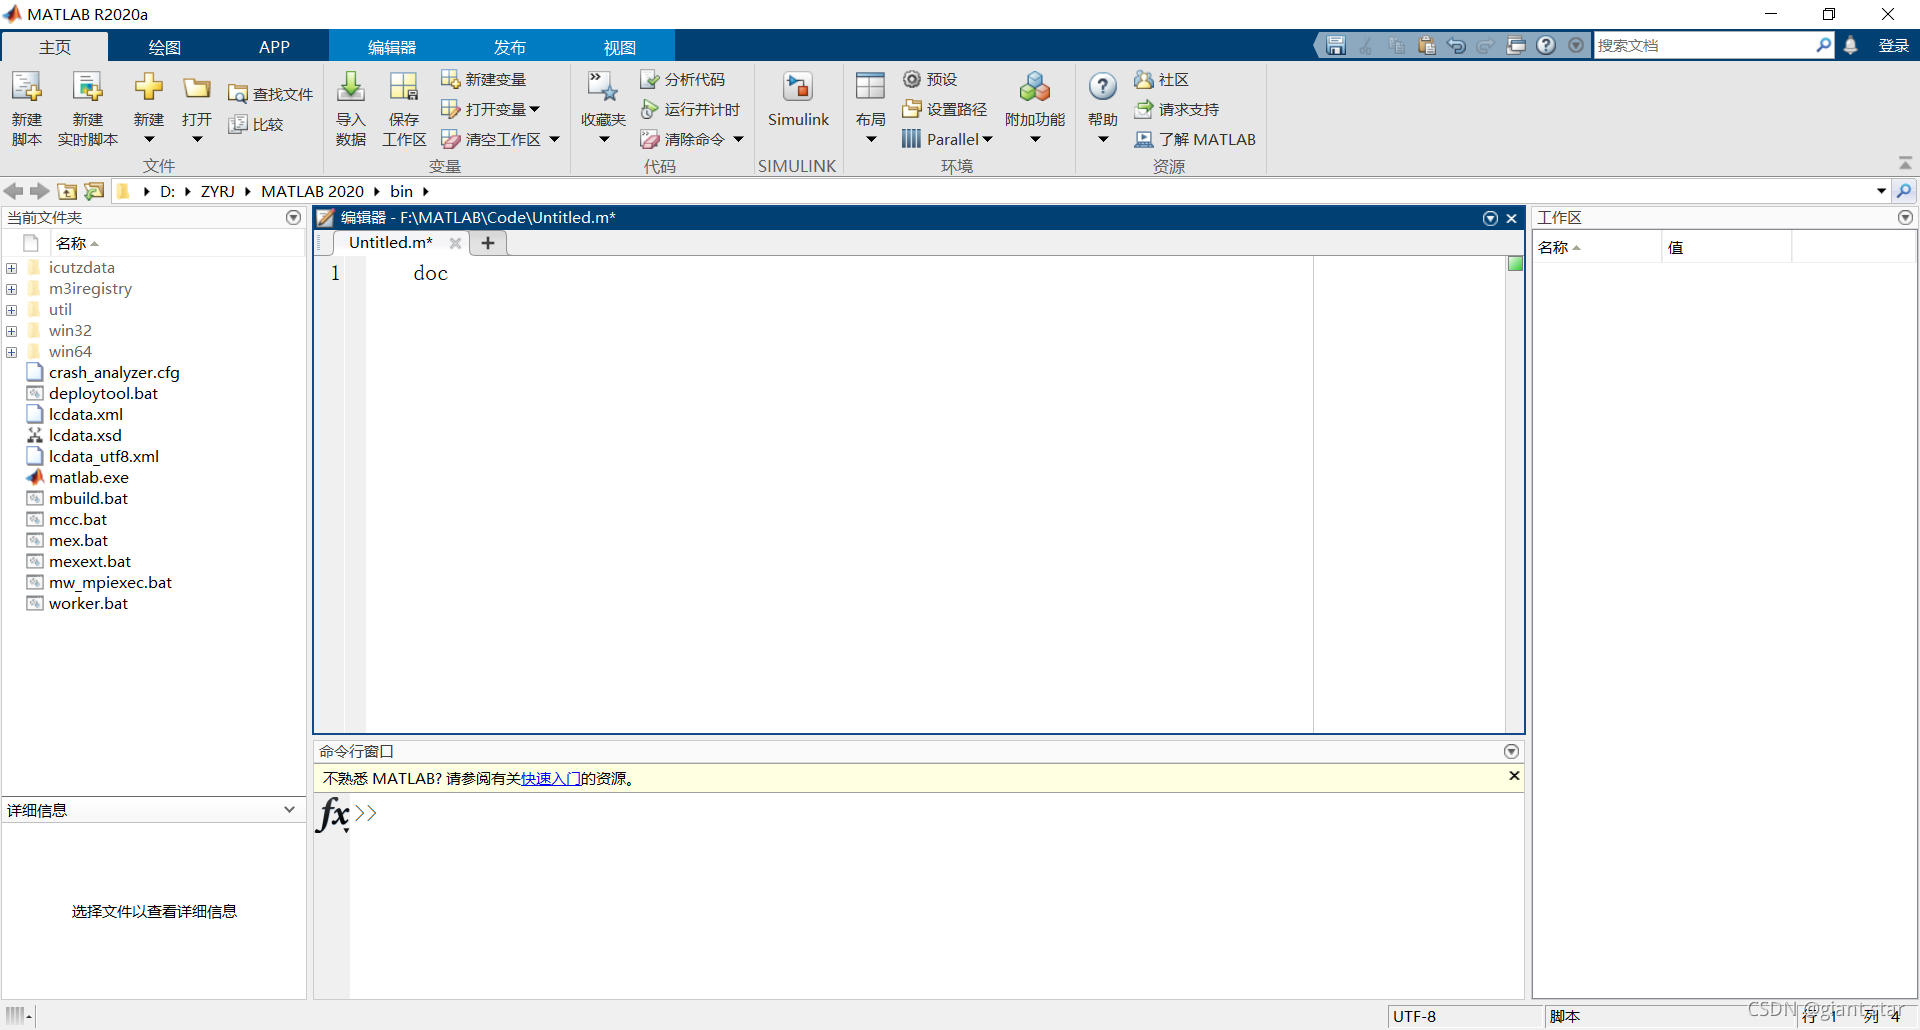Click the Help (帮助) question mark icon

[x=1103, y=88]
